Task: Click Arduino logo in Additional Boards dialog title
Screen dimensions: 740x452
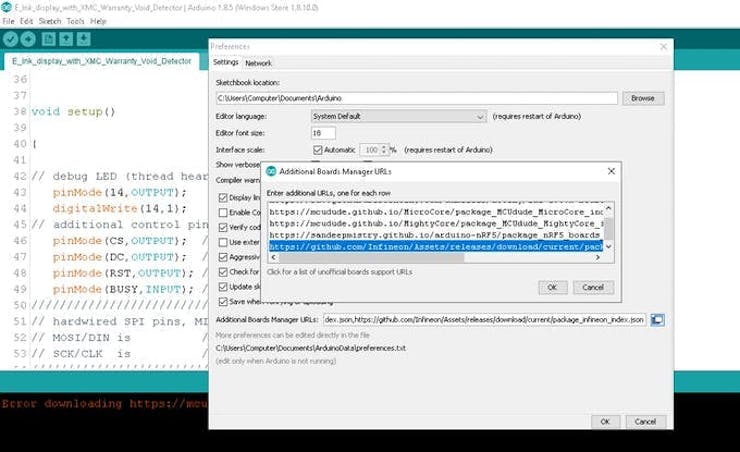Action: [x=271, y=171]
